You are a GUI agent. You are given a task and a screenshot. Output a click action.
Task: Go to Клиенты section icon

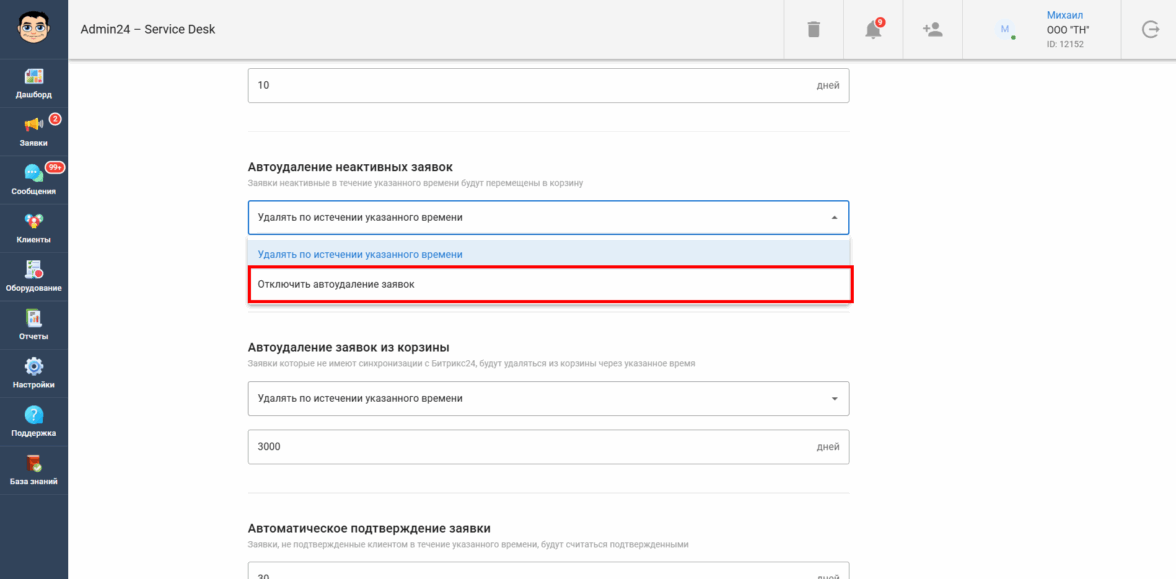coord(34,222)
